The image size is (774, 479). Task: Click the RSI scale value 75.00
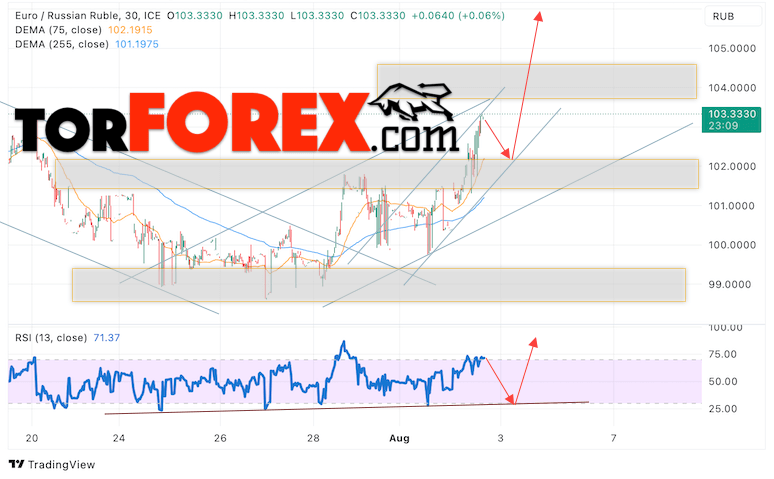(x=723, y=354)
